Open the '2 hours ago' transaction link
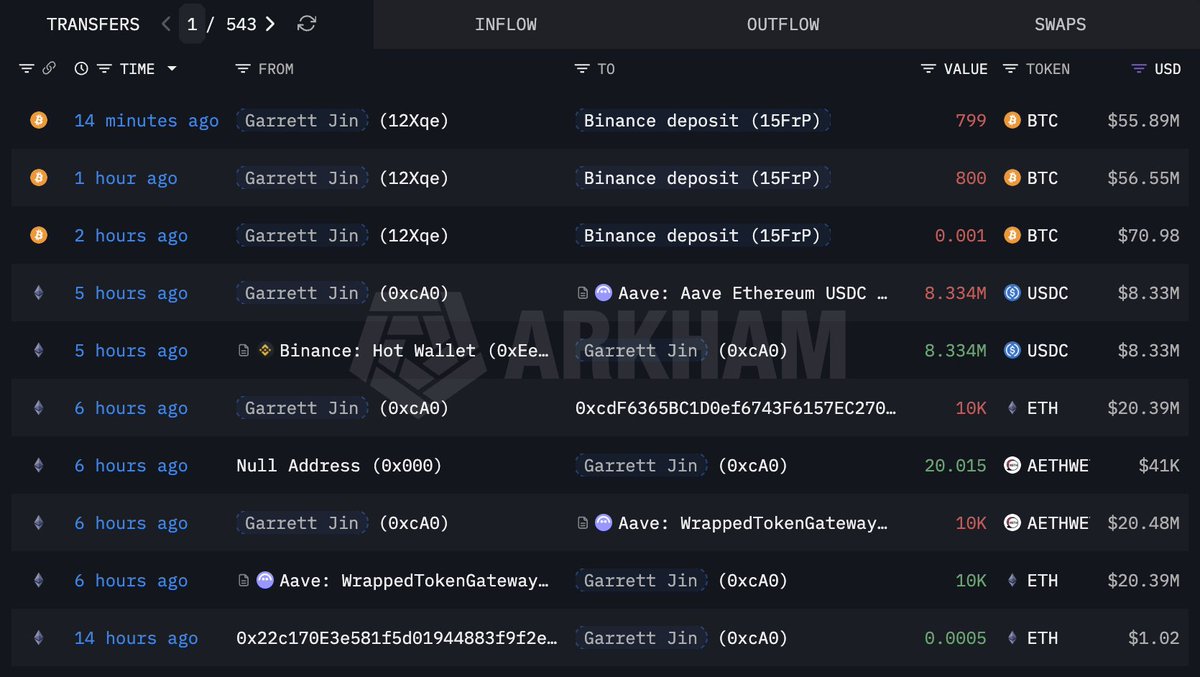Screen dimensions: 1200x677 pyautogui.click(x=131, y=235)
